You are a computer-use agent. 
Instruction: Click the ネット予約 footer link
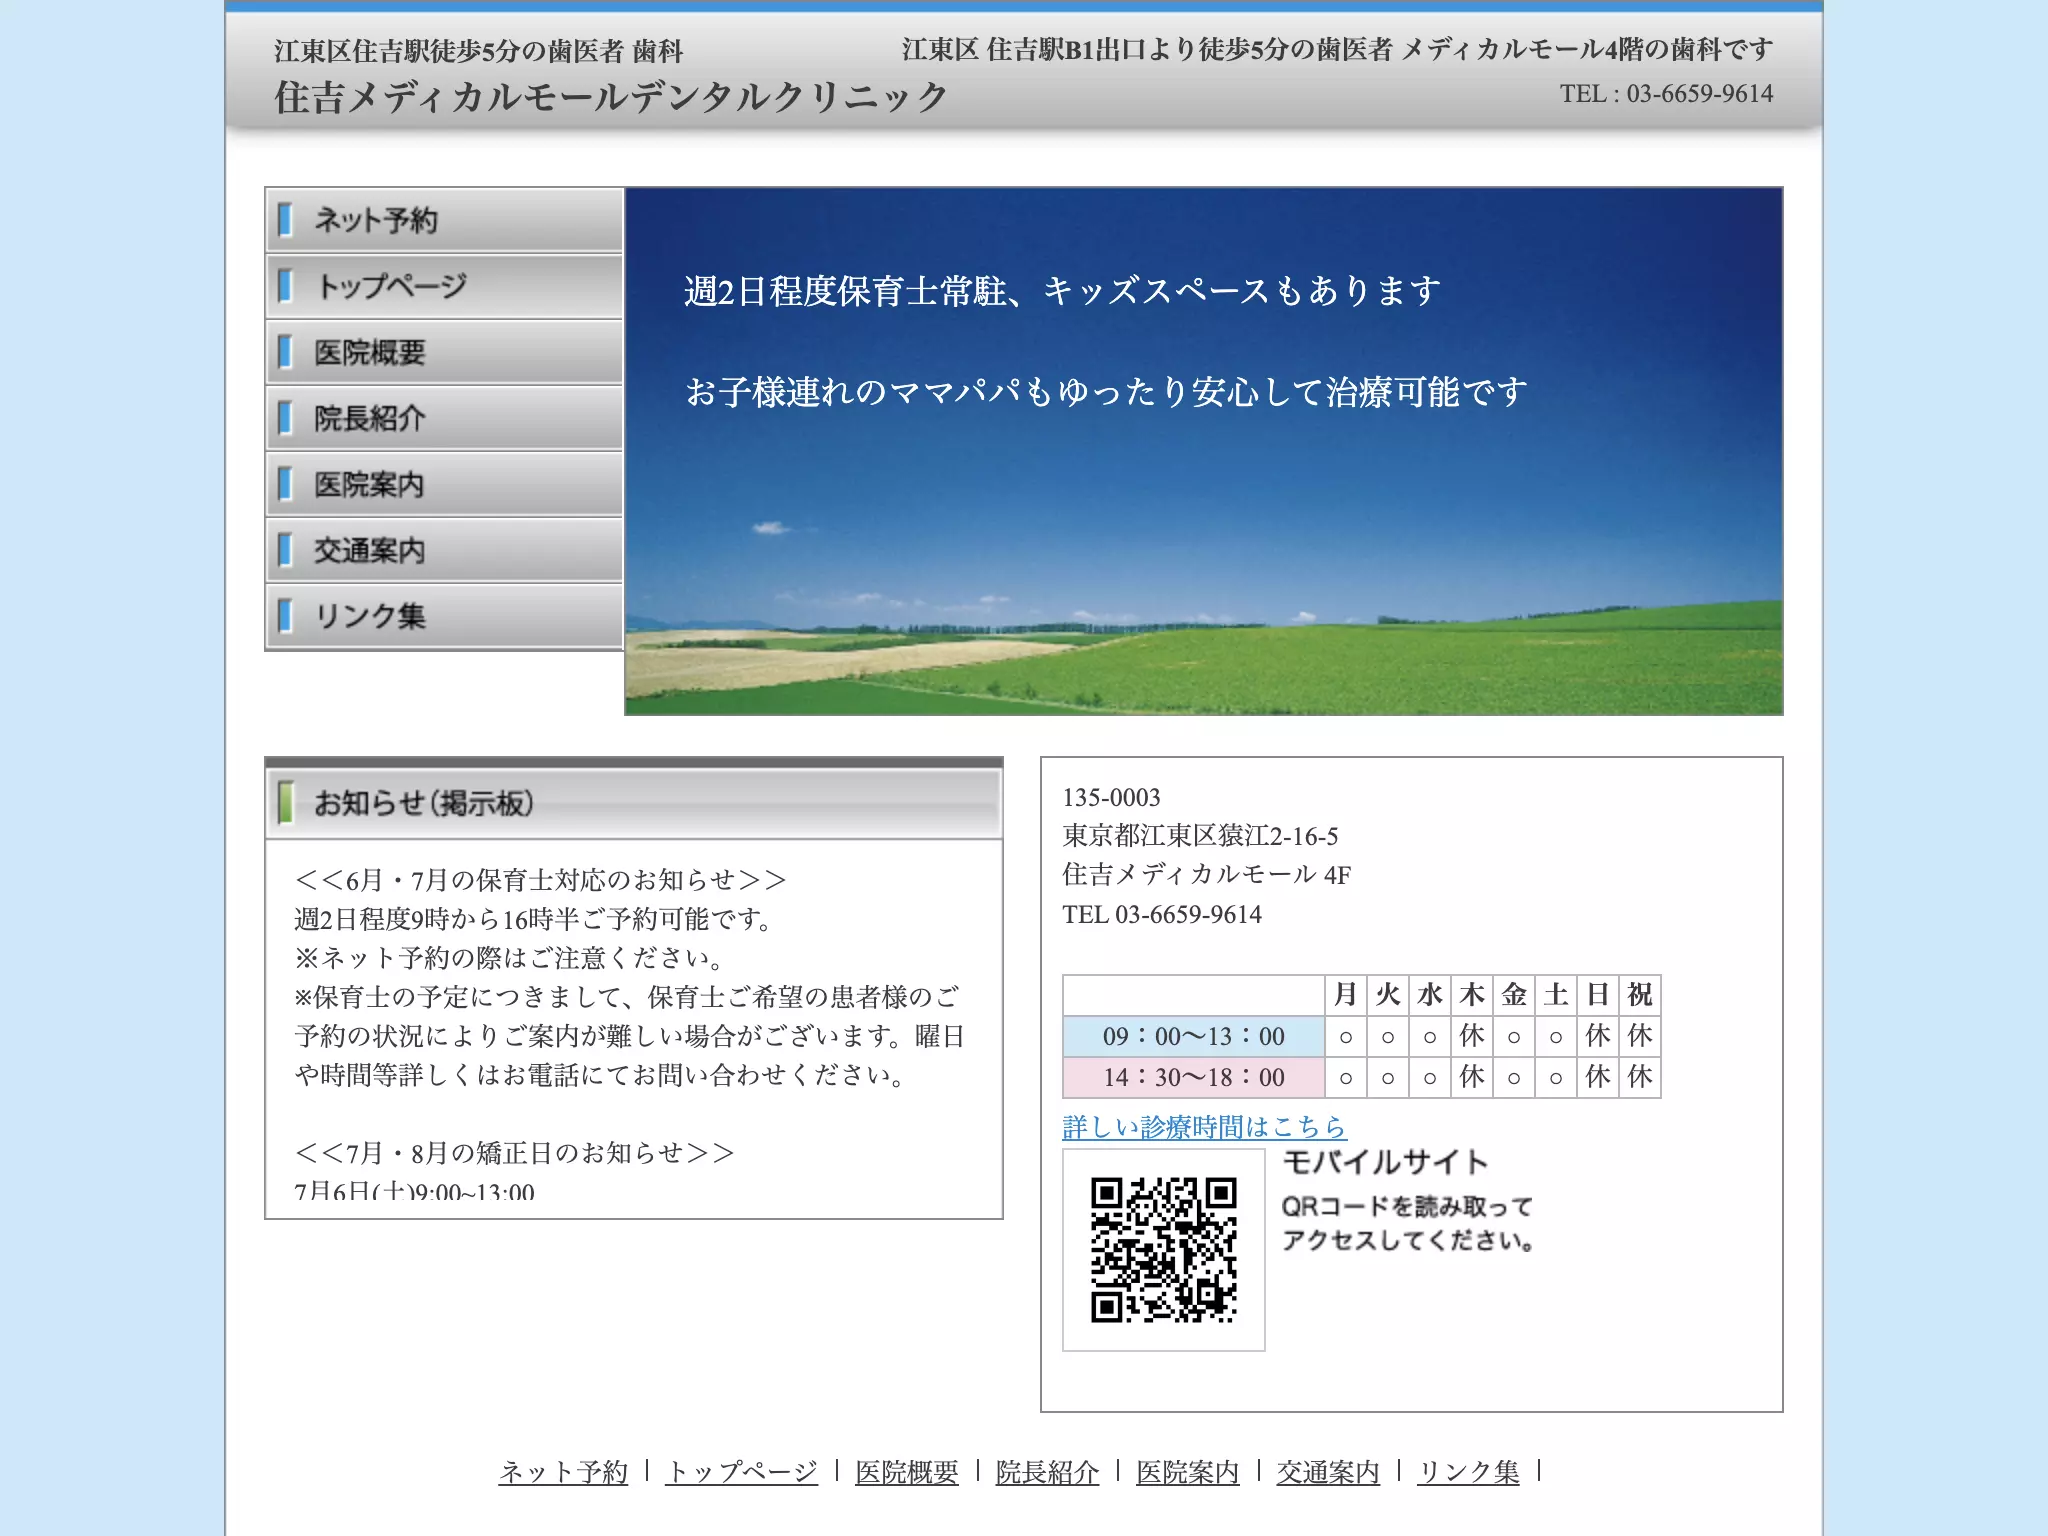tap(563, 1472)
